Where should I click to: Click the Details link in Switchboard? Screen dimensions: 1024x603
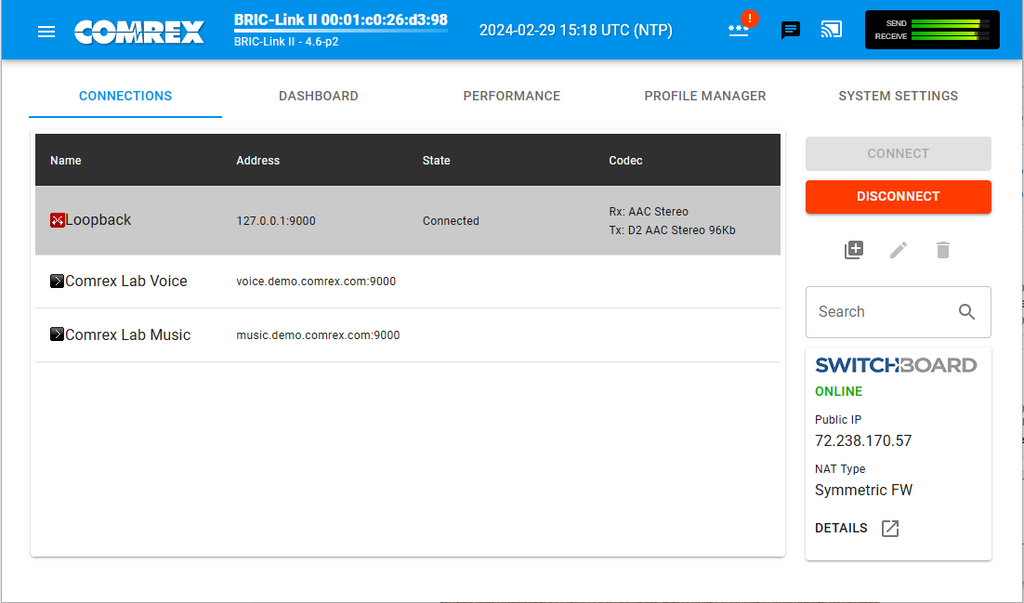pyautogui.click(x=841, y=528)
